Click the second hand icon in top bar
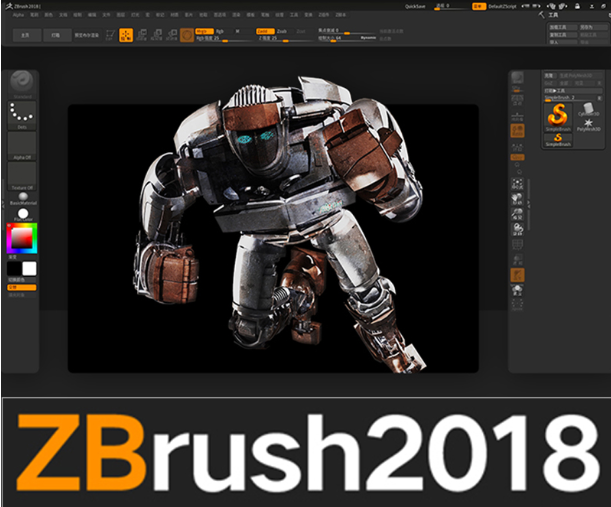 click(563, 6)
